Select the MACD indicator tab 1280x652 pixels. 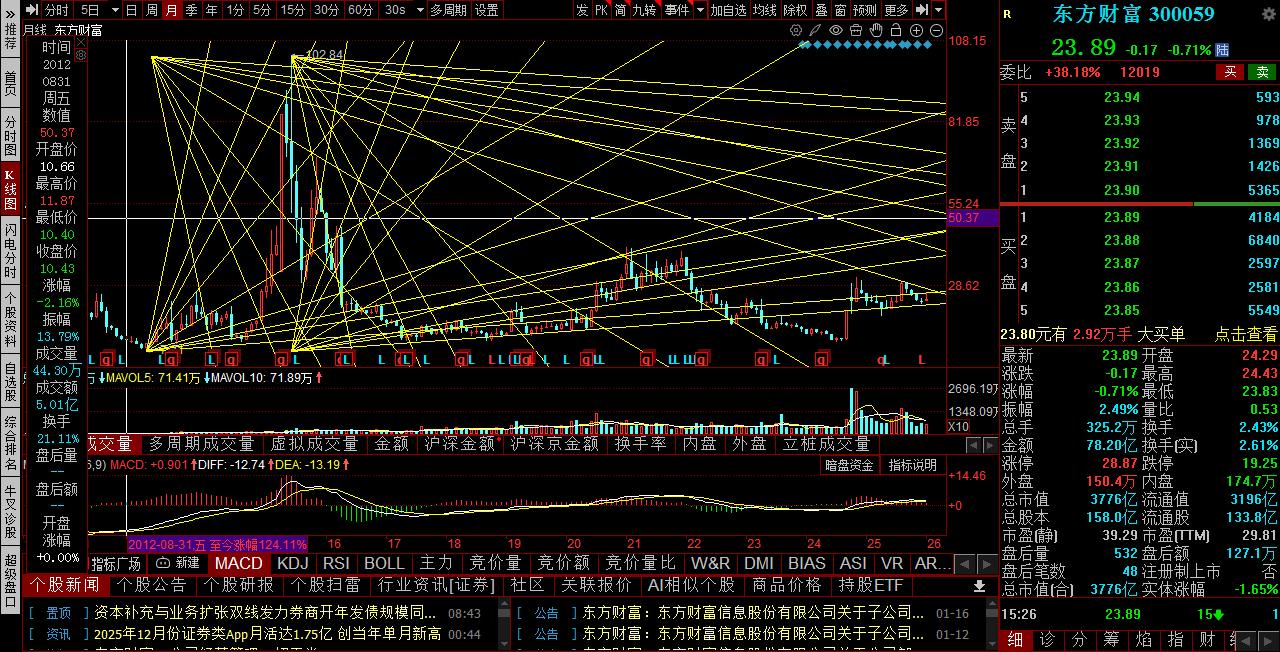pyautogui.click(x=239, y=564)
